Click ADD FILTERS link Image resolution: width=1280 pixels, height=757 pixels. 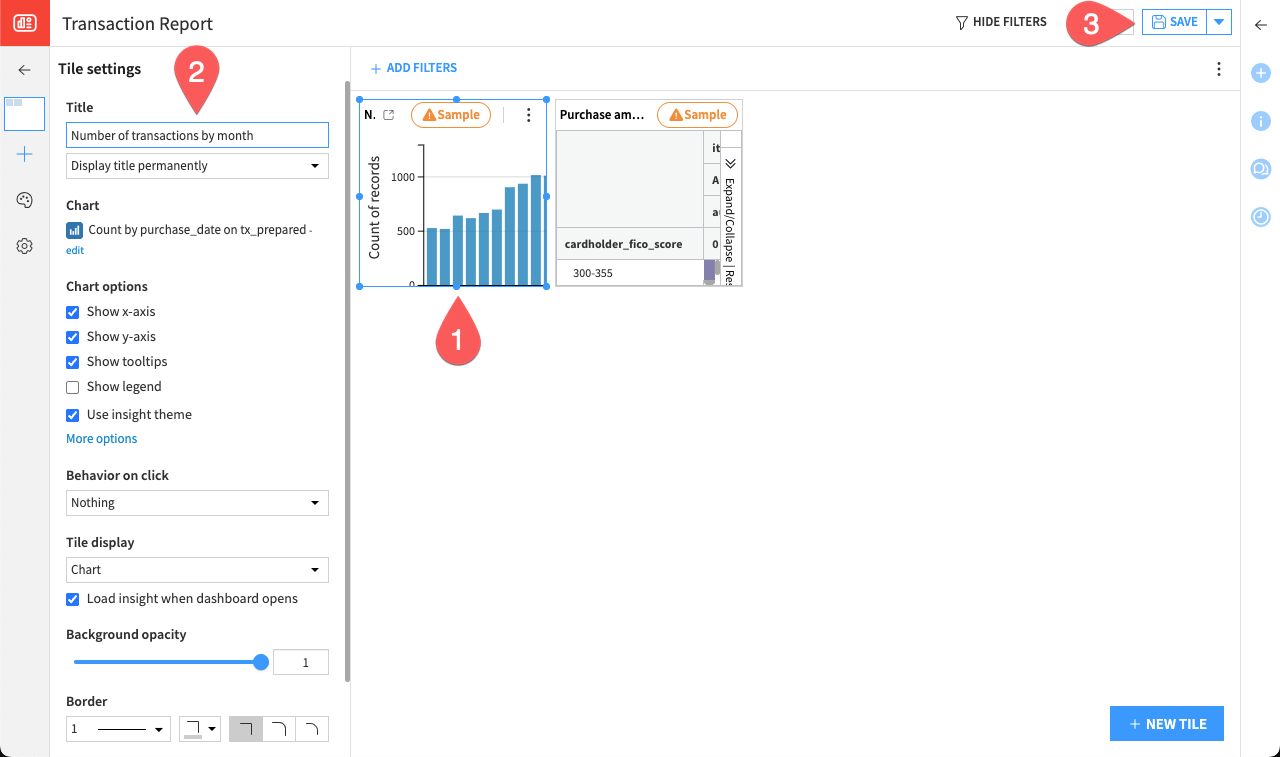pos(413,67)
